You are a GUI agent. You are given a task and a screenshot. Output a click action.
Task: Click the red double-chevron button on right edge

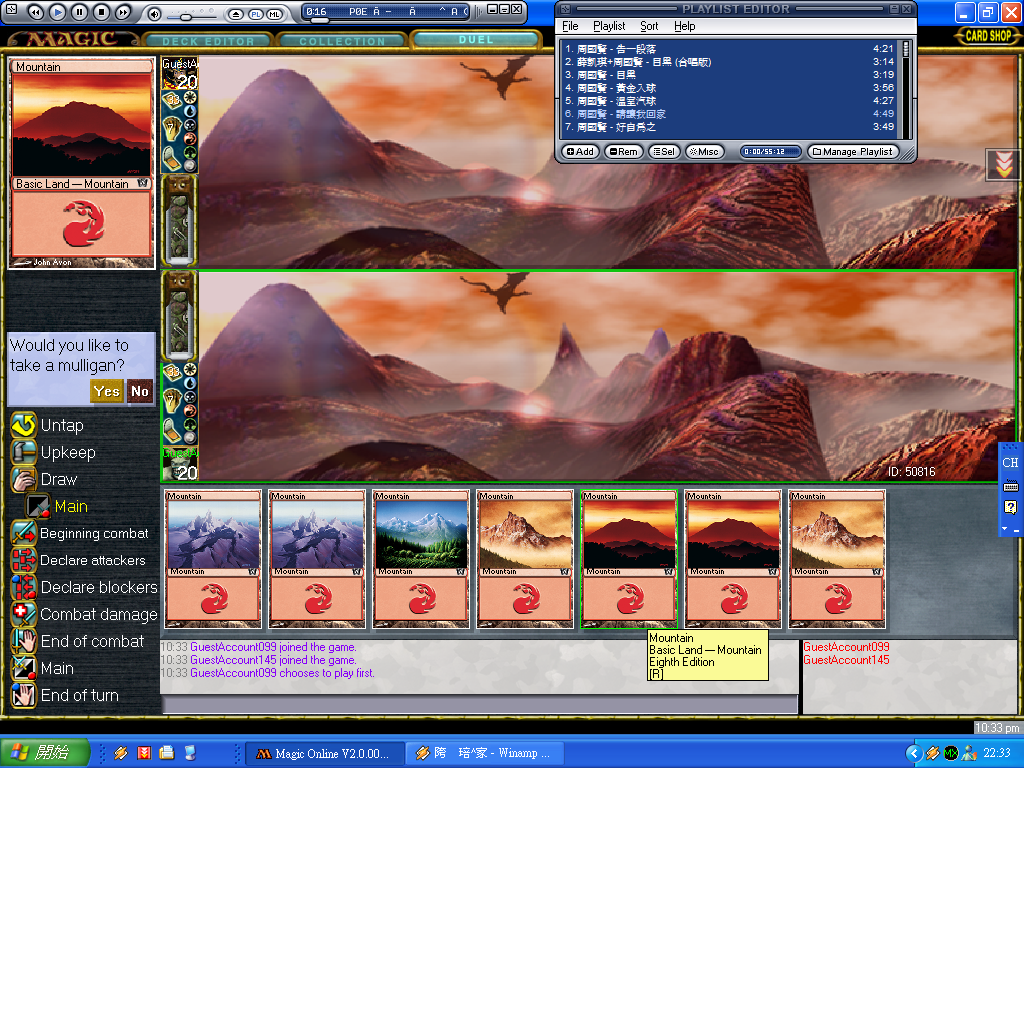point(1004,165)
